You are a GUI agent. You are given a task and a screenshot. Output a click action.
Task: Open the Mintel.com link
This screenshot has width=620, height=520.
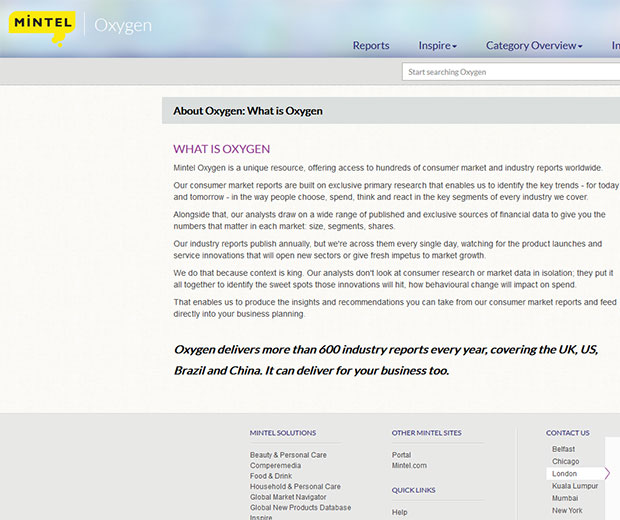[409, 465]
